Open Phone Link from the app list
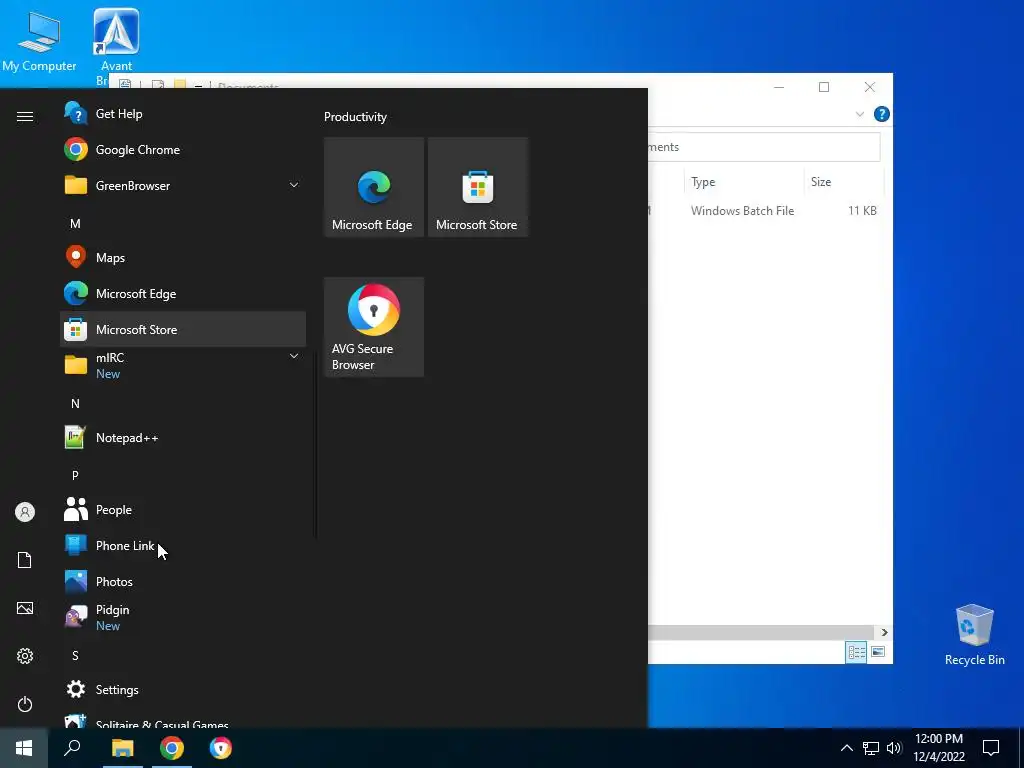Viewport: 1024px width, 768px height. point(183,545)
